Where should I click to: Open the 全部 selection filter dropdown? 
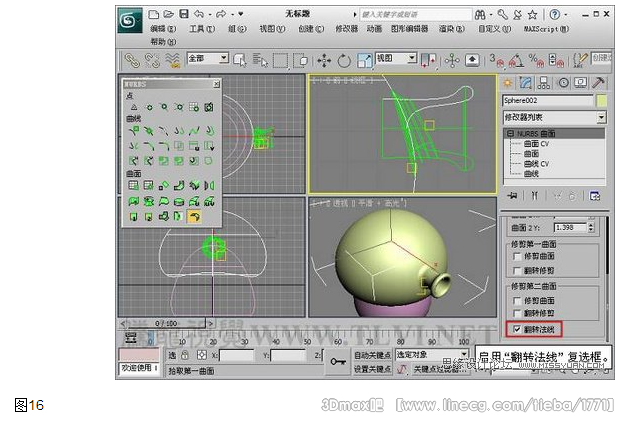tap(223, 58)
